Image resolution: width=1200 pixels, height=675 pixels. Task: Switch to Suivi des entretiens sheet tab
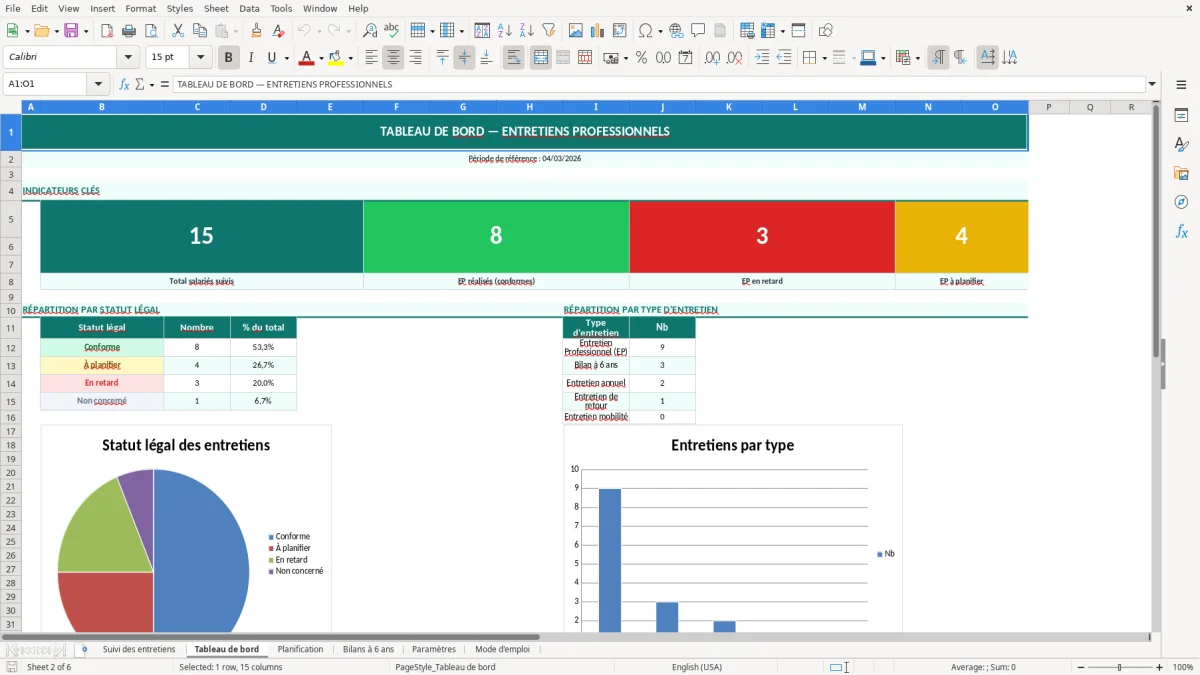click(139, 649)
